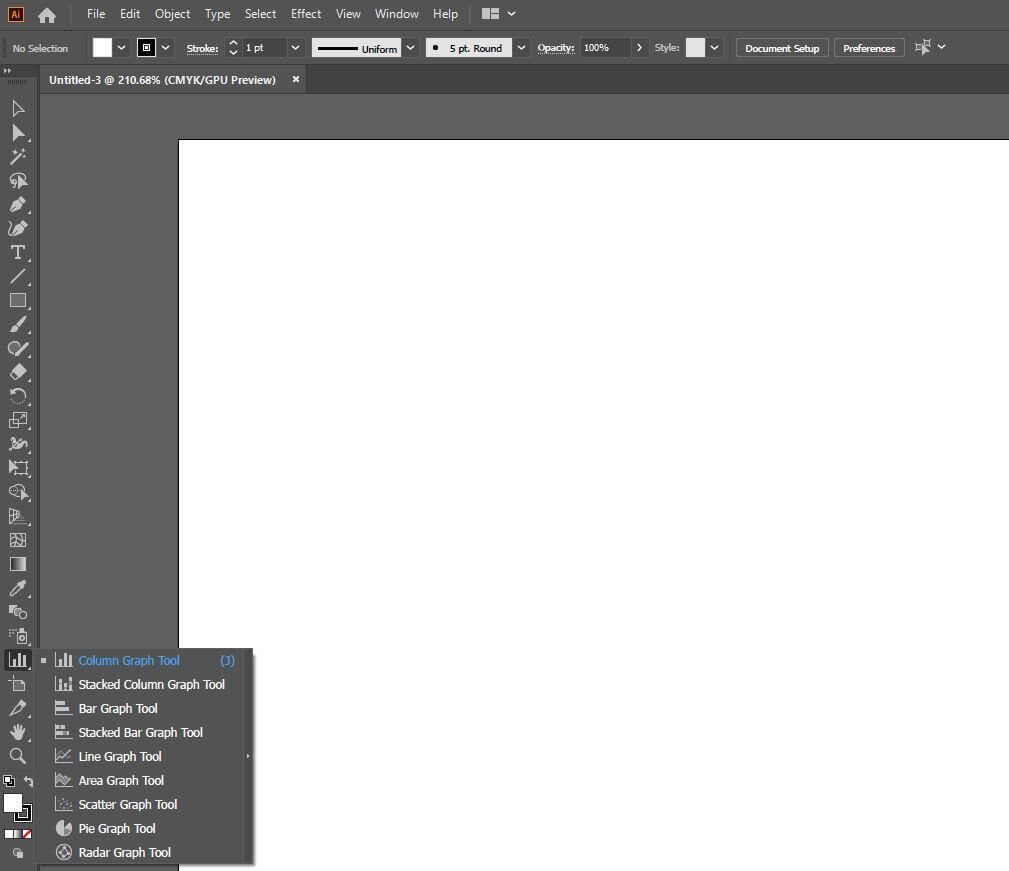The image size is (1009, 871).
Task: Open the stroke weight dropdown
Action: tap(296, 47)
